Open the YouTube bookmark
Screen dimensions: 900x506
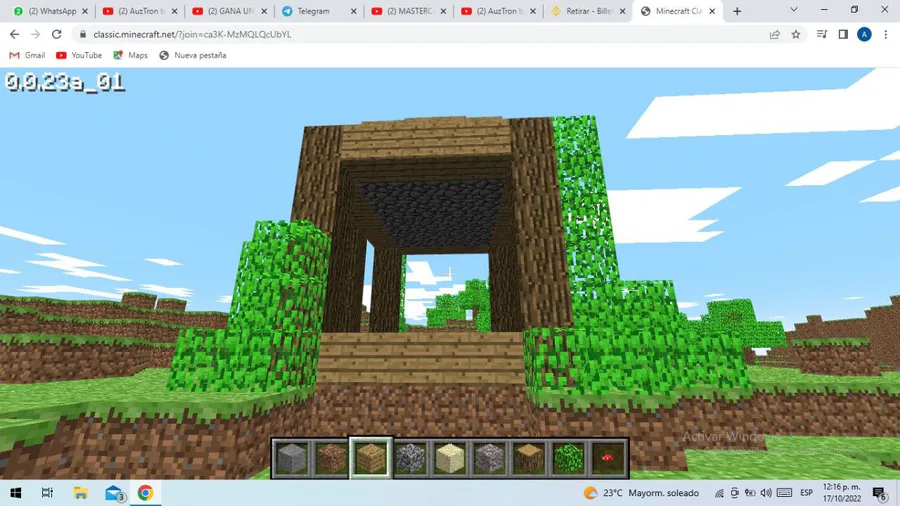79,55
